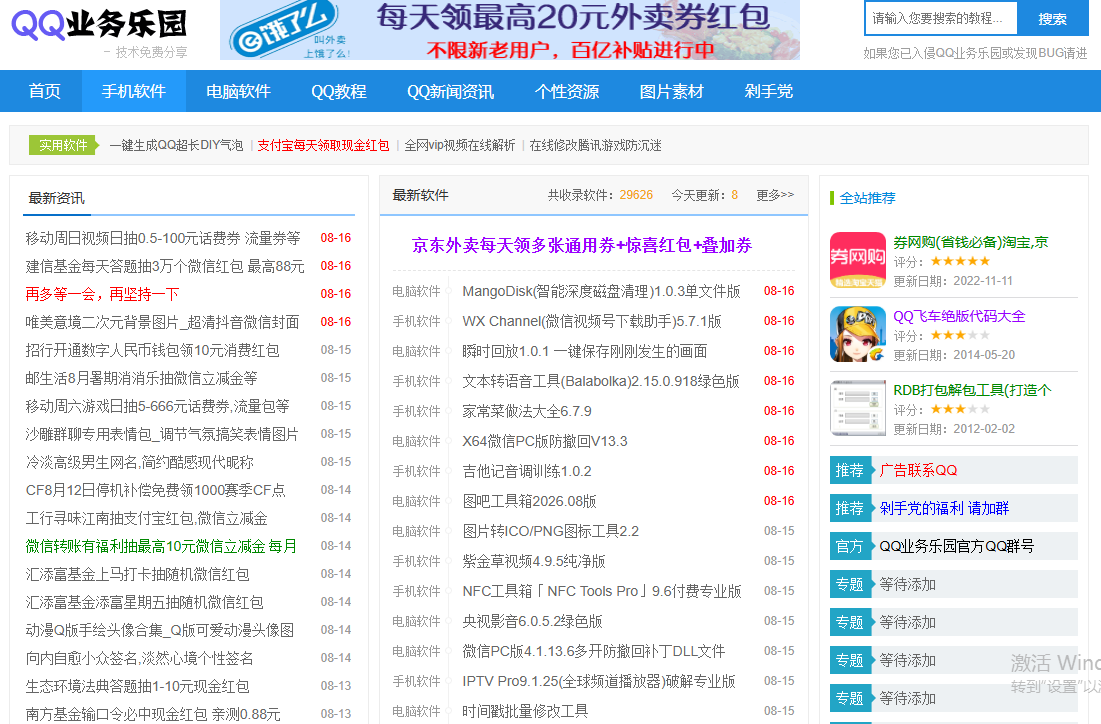Open the 个性资源 navigation tab

coord(567,91)
